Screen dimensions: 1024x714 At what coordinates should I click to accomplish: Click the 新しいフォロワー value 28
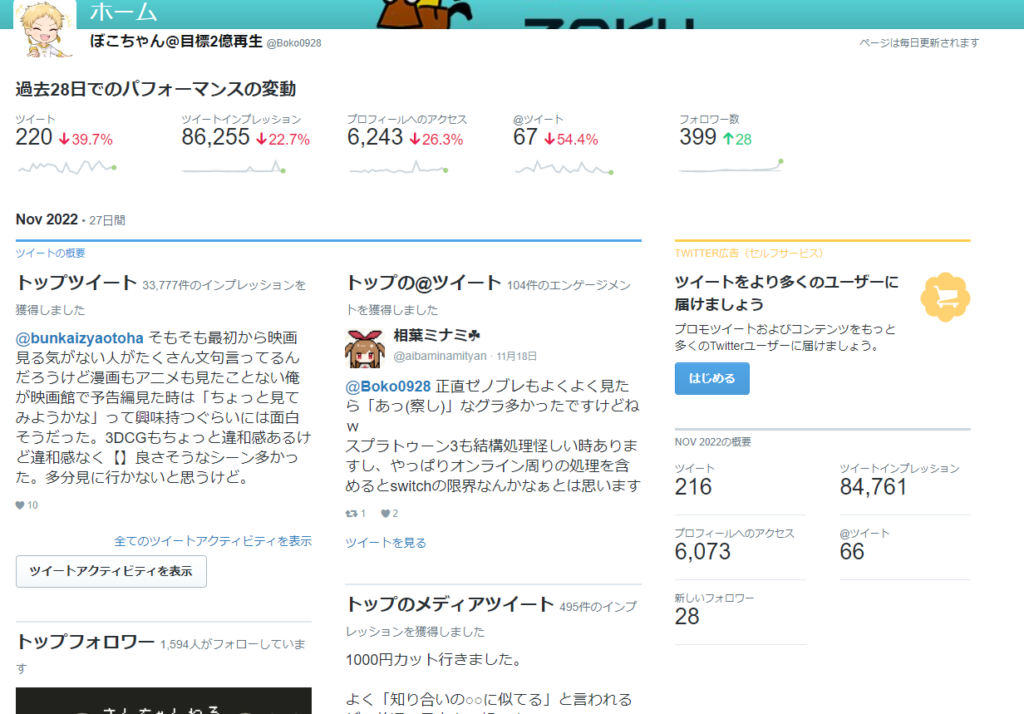(x=687, y=617)
